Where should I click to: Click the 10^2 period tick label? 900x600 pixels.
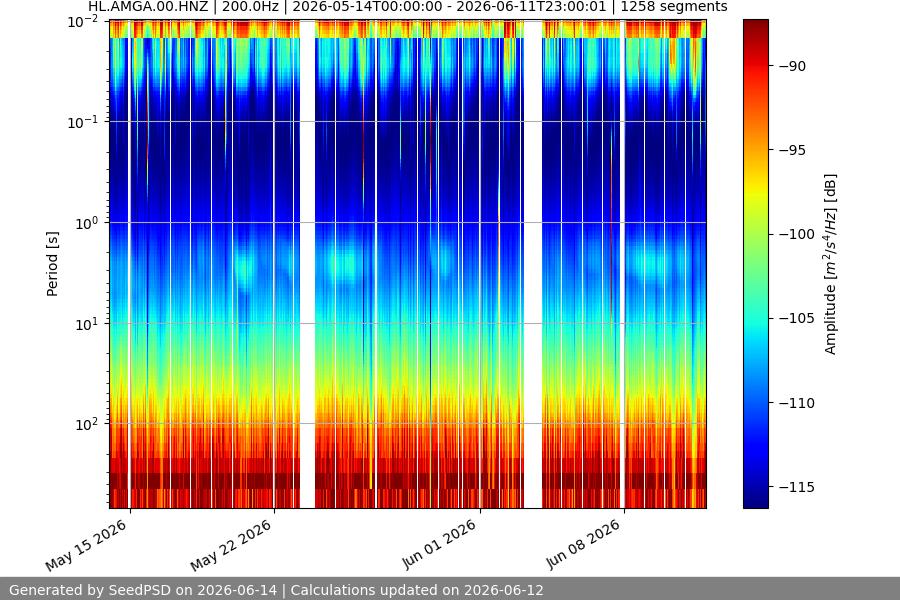[87, 424]
